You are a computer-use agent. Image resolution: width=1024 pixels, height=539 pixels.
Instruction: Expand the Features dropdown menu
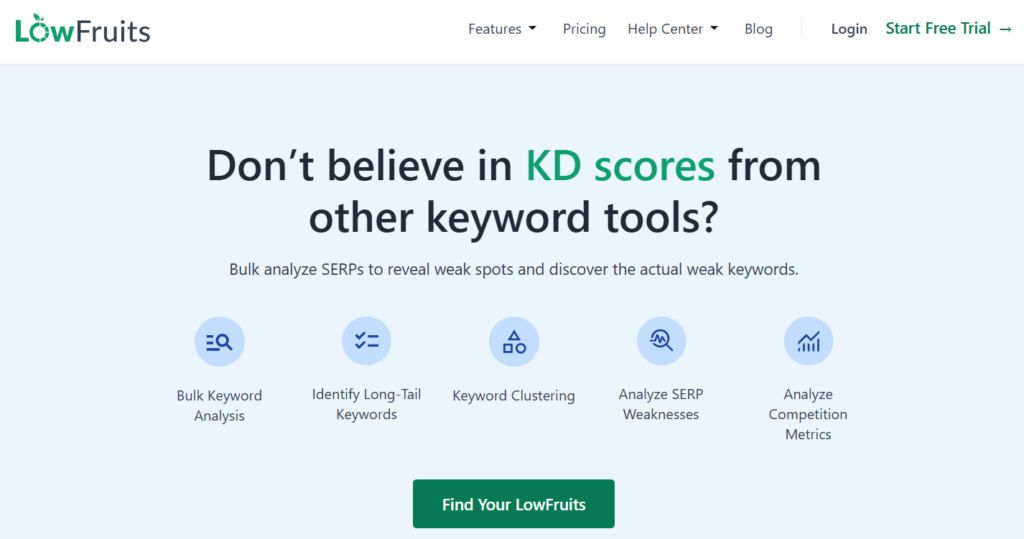point(502,29)
